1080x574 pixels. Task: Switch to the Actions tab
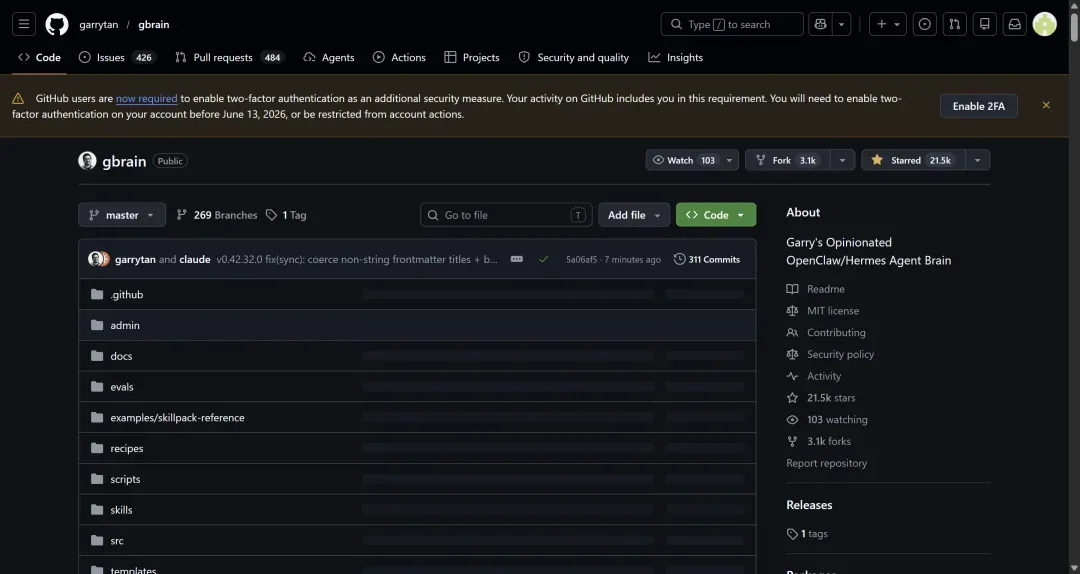pos(399,57)
